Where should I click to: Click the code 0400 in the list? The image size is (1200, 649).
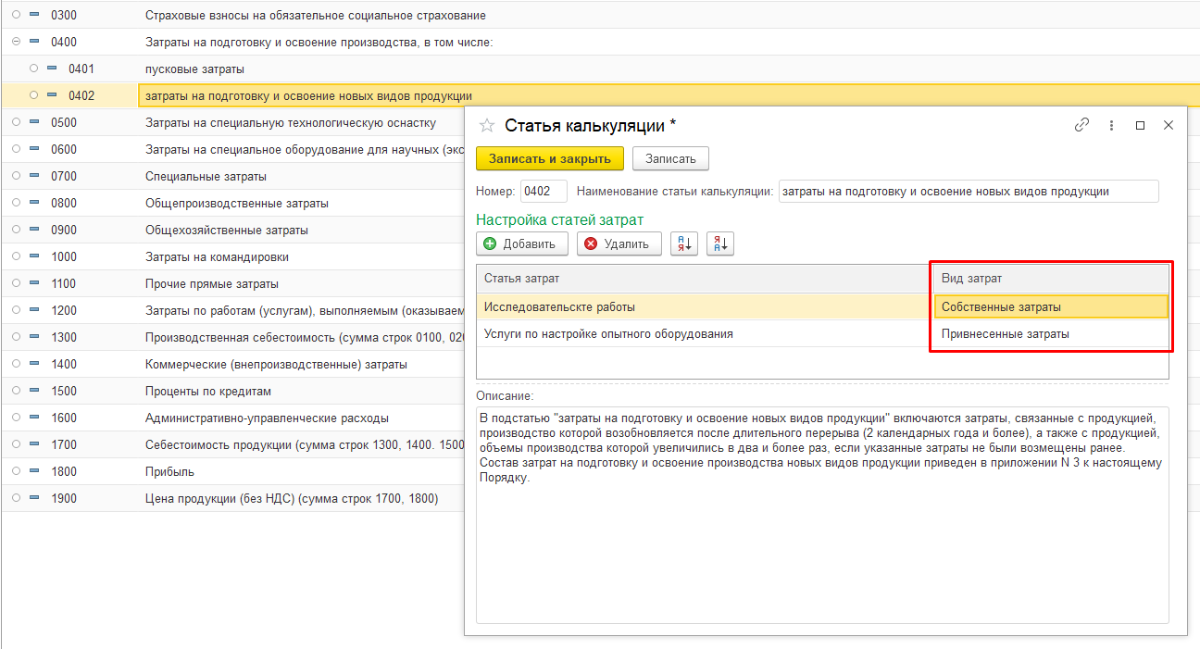[x=64, y=42]
